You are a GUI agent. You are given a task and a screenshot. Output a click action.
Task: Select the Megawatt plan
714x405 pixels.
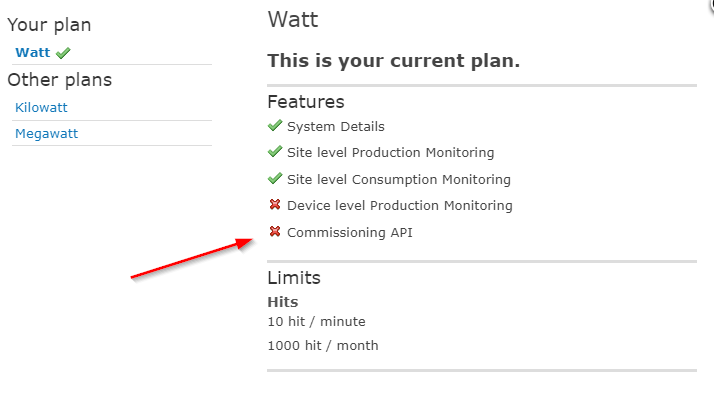(46, 133)
